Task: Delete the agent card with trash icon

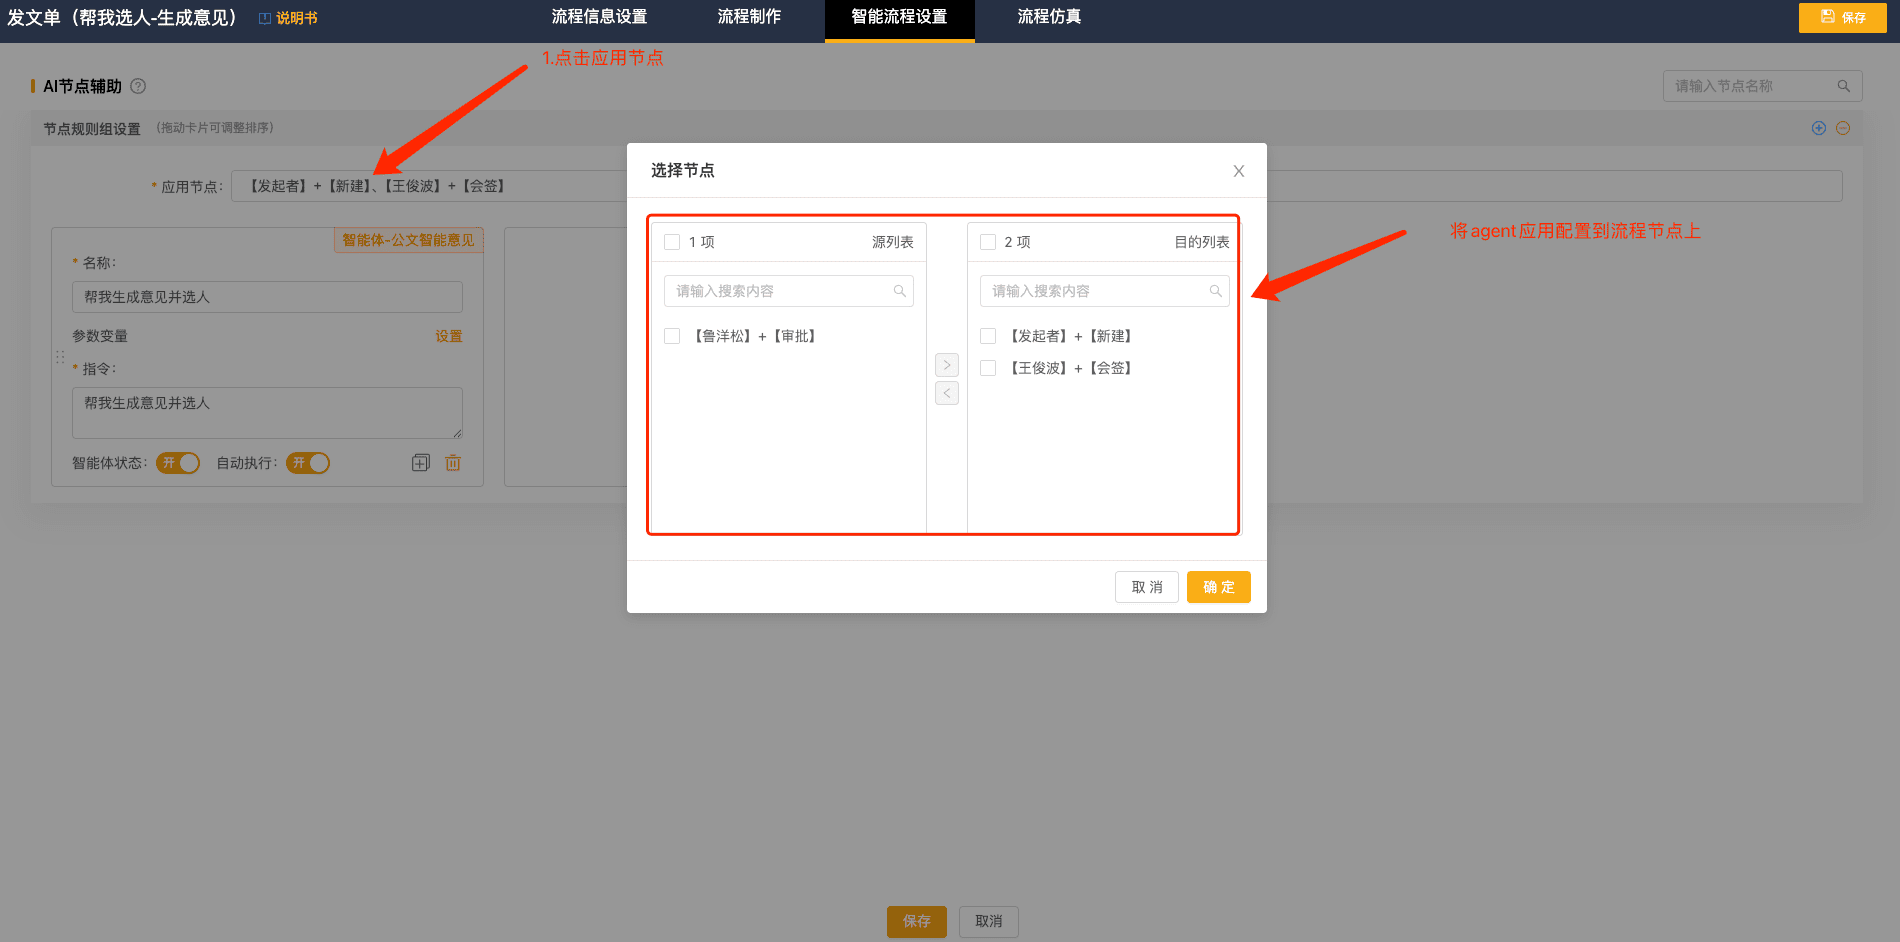Action: coord(453,463)
